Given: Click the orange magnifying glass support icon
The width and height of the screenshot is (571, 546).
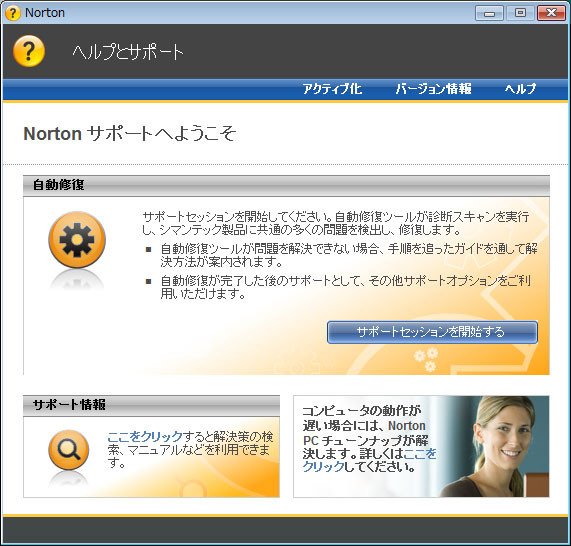Looking at the screenshot, I should pos(68,449).
